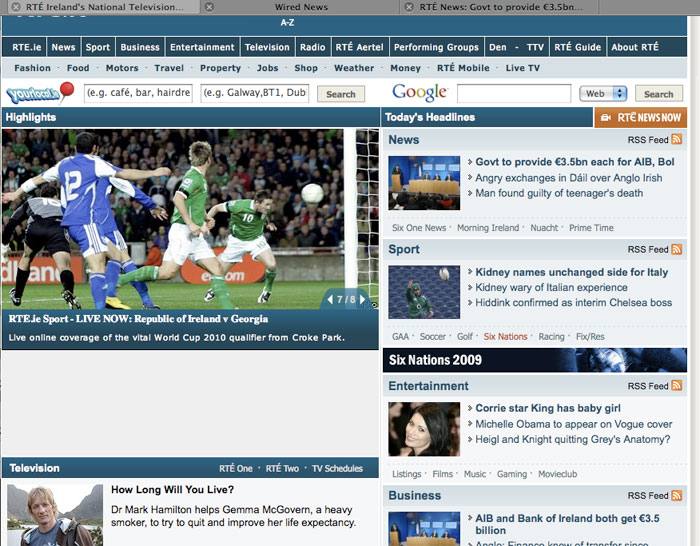
Task: Click the yourlocal Search button
Action: click(x=341, y=94)
